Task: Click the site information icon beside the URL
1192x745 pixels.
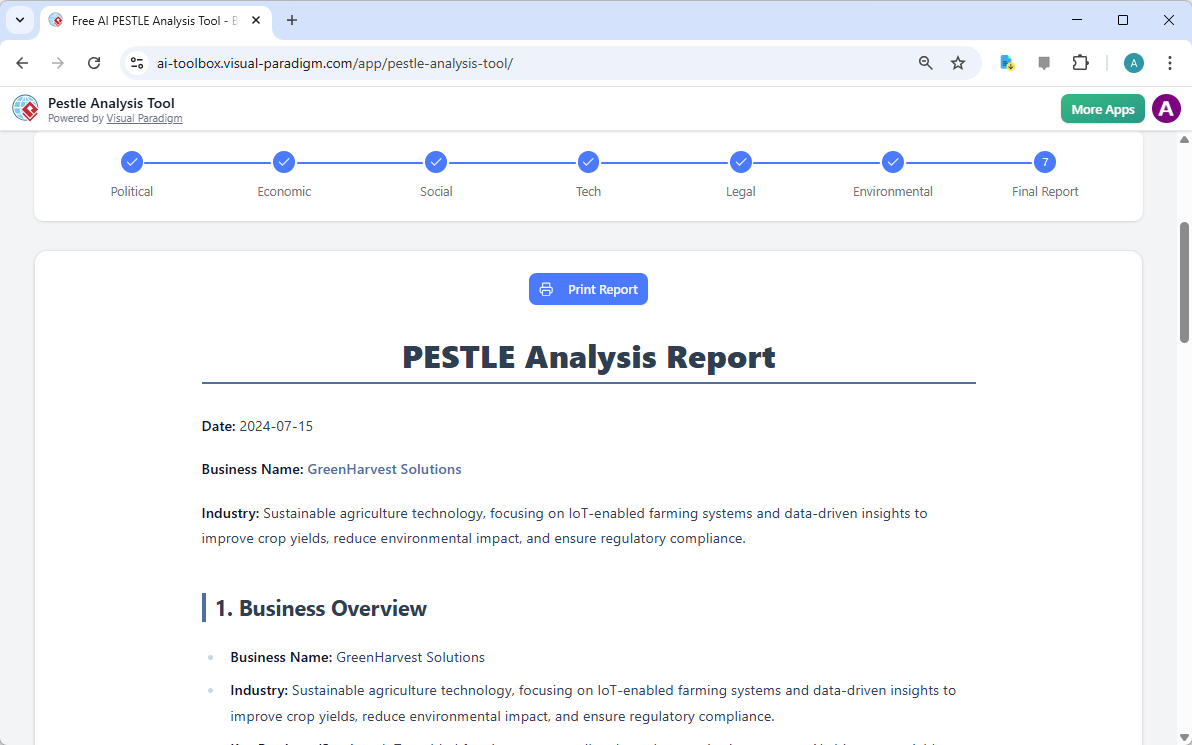Action: (x=136, y=62)
